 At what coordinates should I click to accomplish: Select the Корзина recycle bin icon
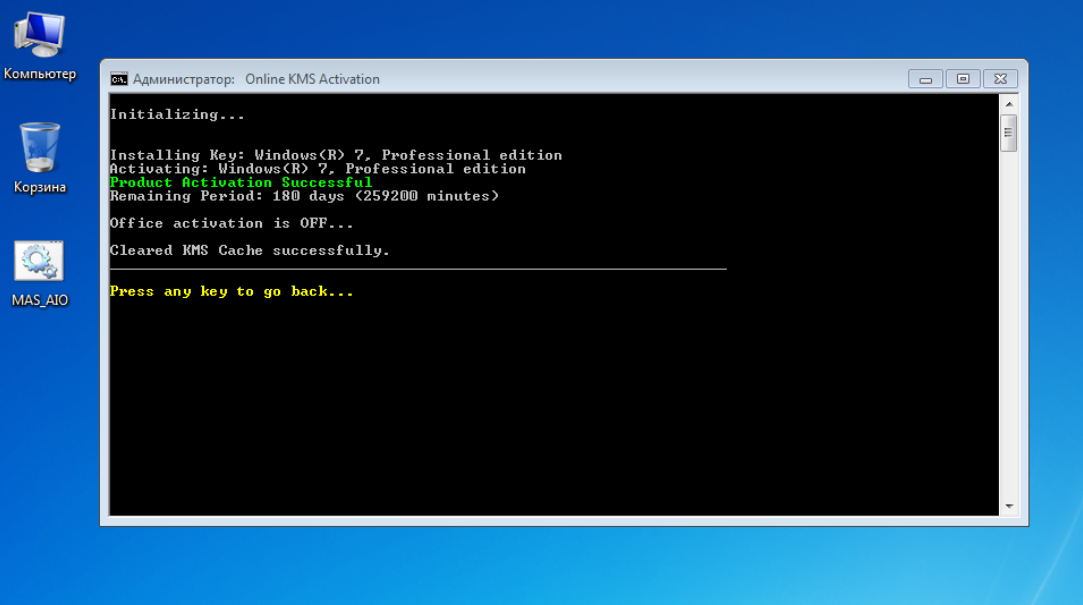click(x=40, y=152)
